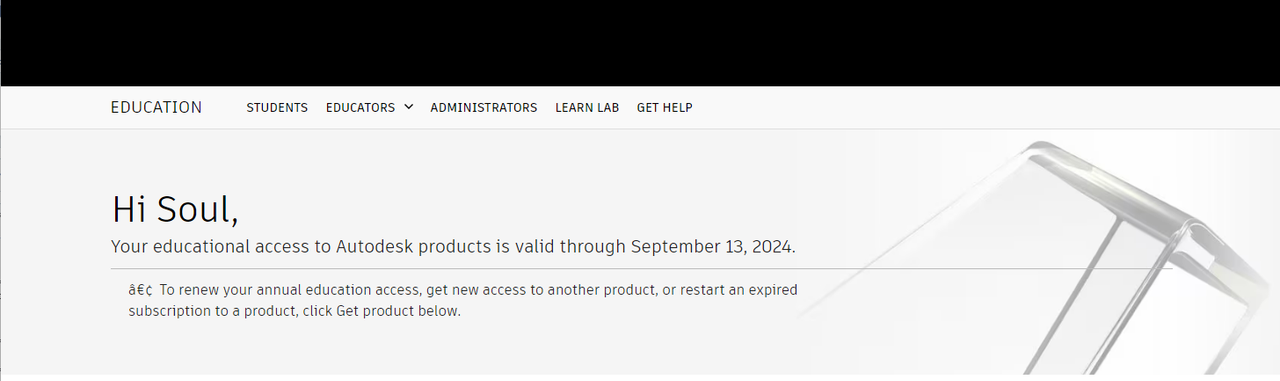Viewport: 1280px width, 381px height.
Task: Click the chevron arrow beside EDUCATORS
Action: coord(408,107)
